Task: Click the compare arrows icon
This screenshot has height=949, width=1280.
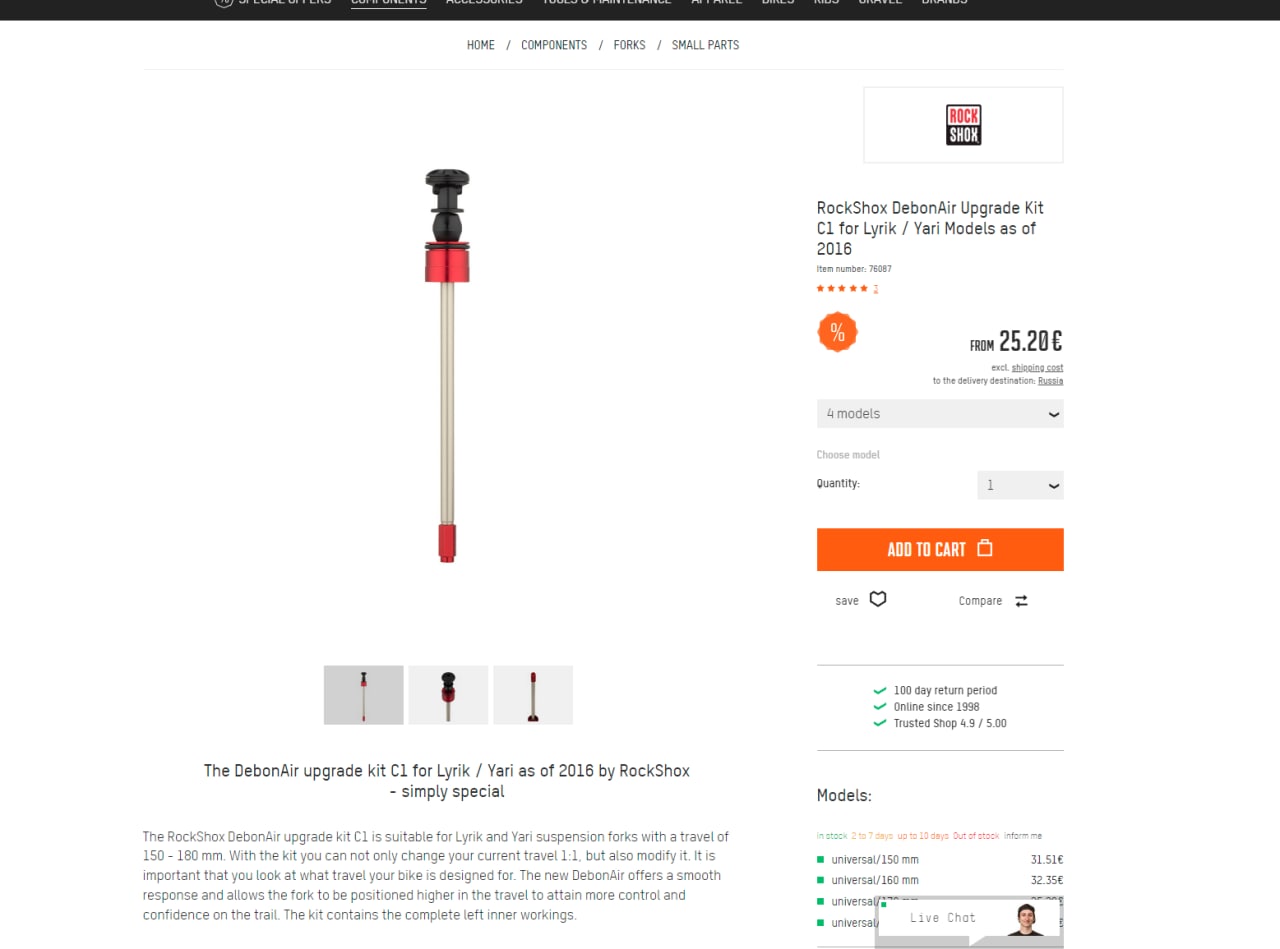Action: (x=1021, y=601)
